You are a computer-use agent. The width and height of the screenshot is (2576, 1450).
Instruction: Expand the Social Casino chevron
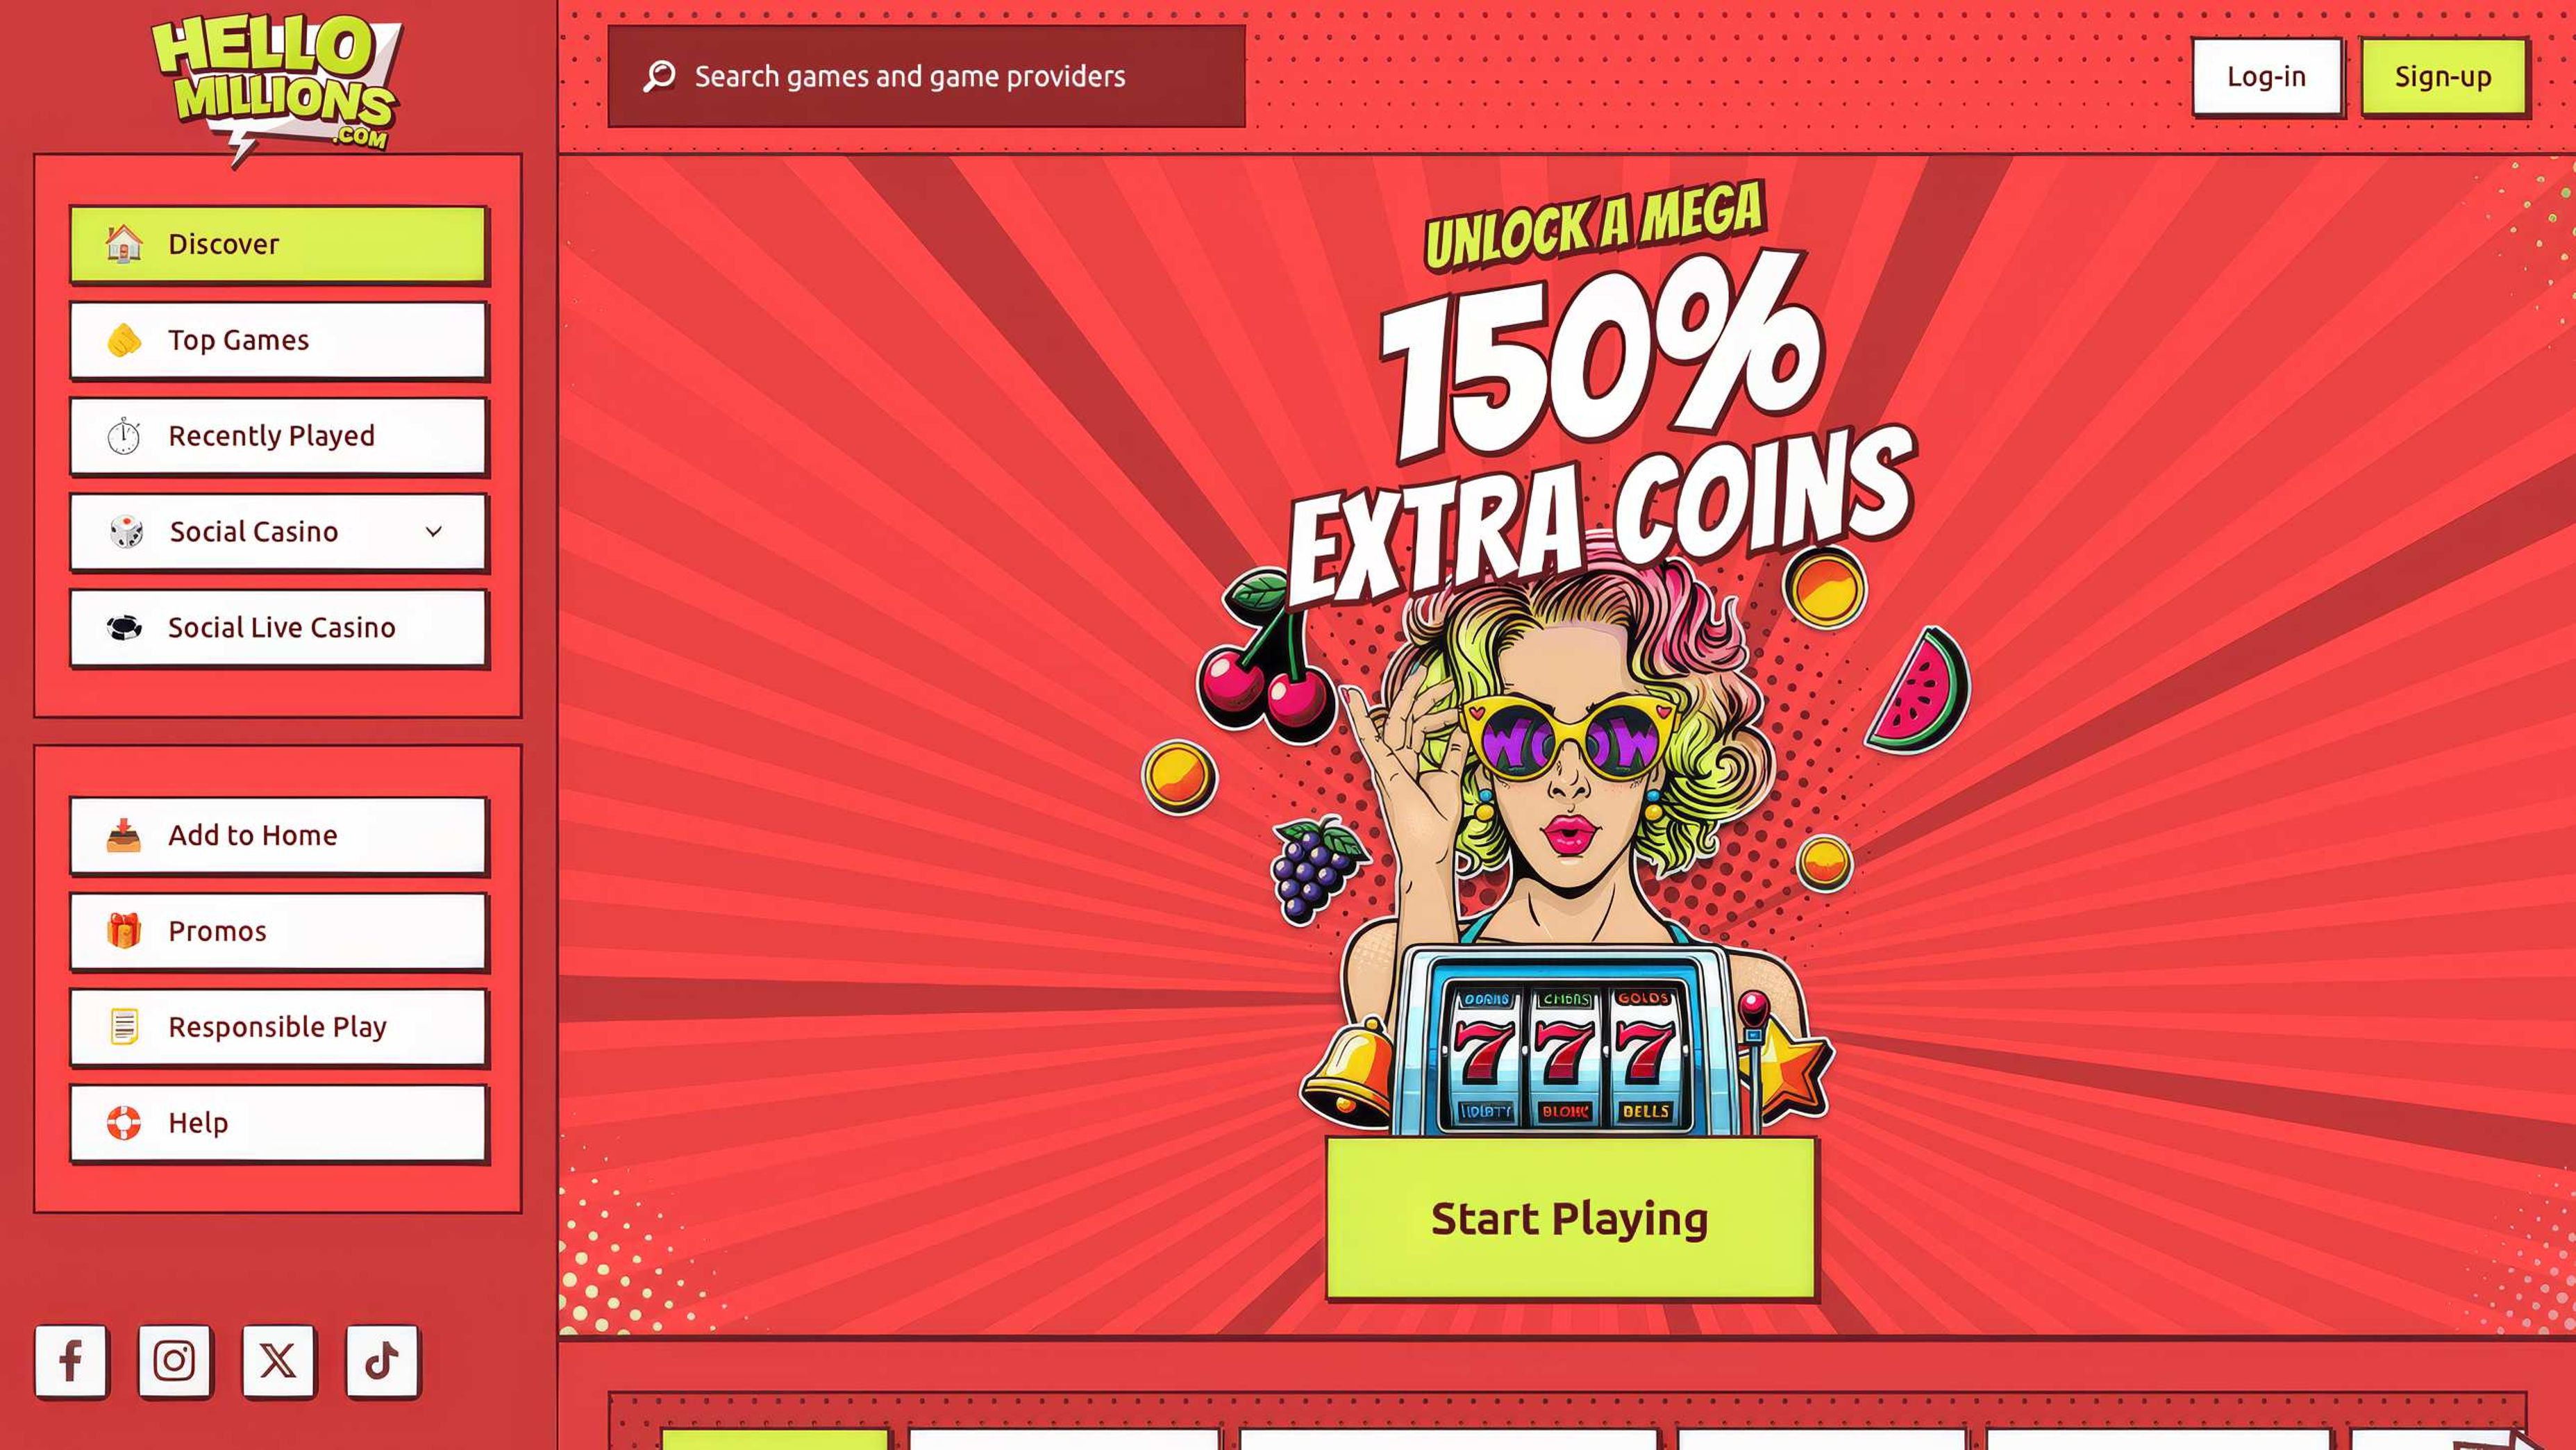434,532
